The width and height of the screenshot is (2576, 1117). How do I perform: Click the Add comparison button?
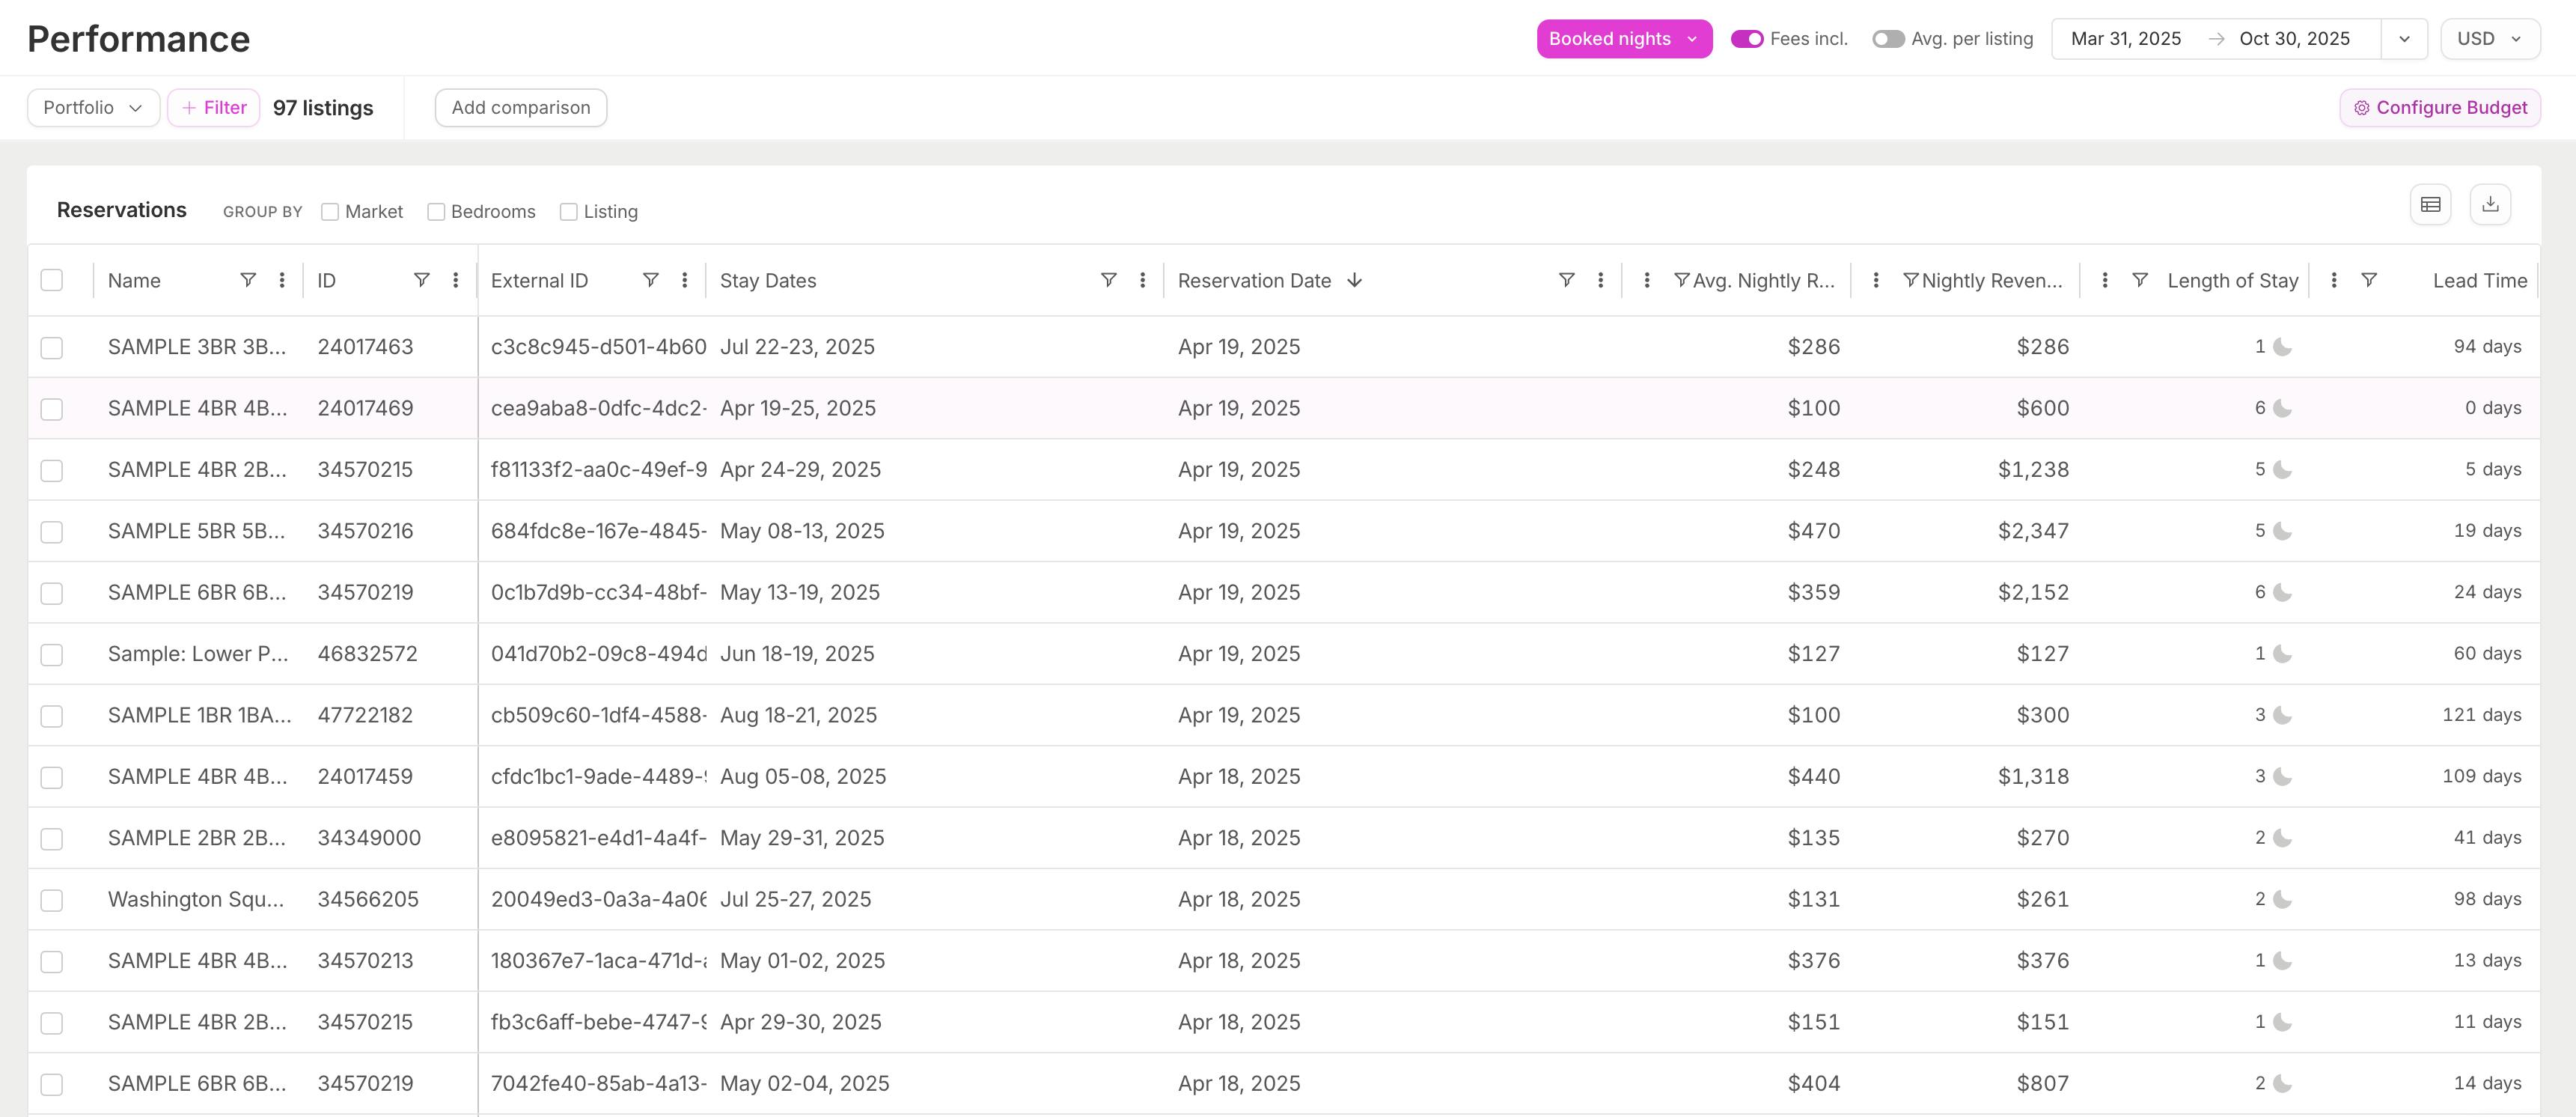click(x=520, y=108)
